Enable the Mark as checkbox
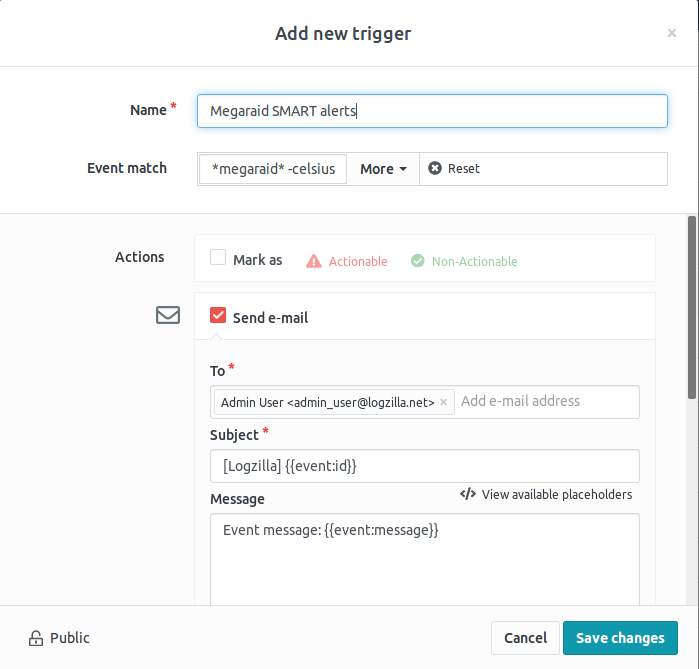The height and width of the screenshot is (669, 699). point(218,258)
